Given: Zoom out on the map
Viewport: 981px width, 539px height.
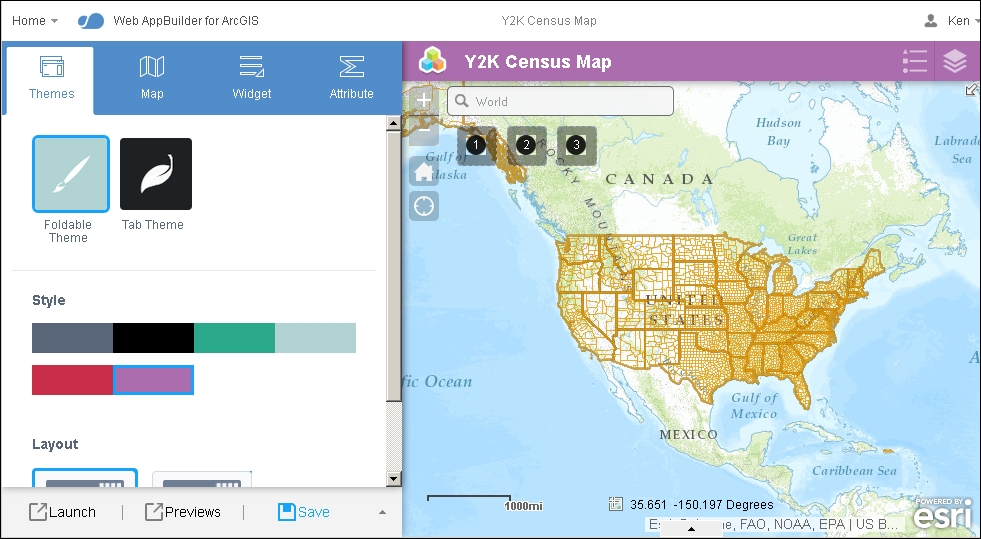Looking at the screenshot, I should [x=424, y=130].
